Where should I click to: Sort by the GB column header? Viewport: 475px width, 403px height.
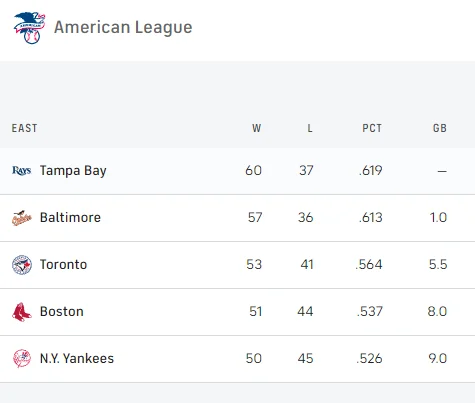point(440,128)
